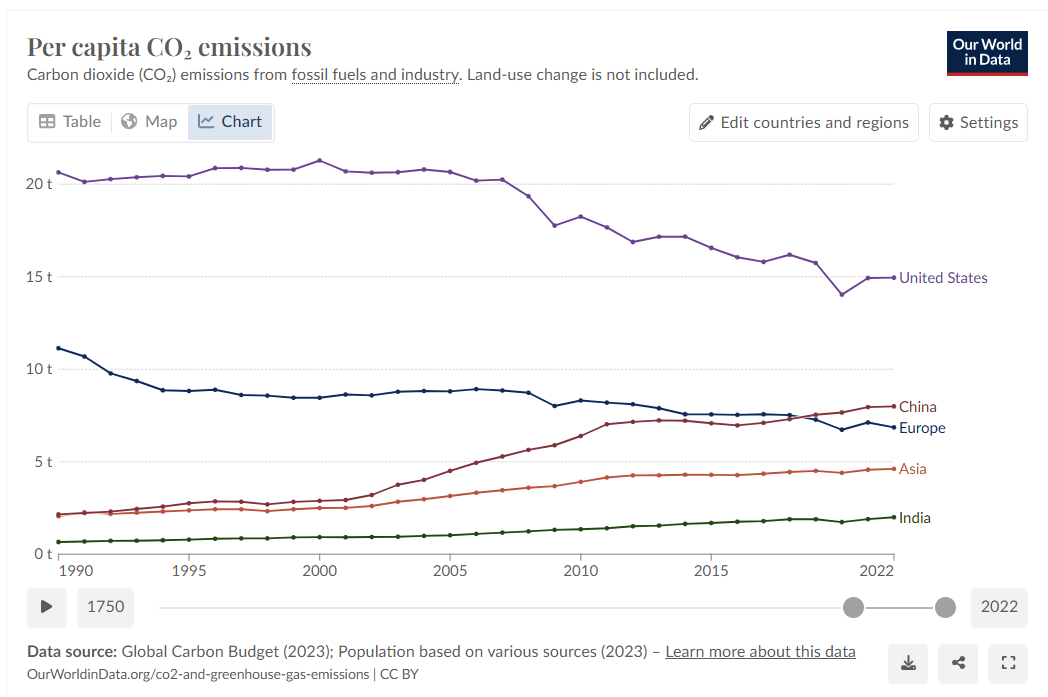1048x697 pixels.
Task: Open Learn more about this data
Action: (760, 651)
